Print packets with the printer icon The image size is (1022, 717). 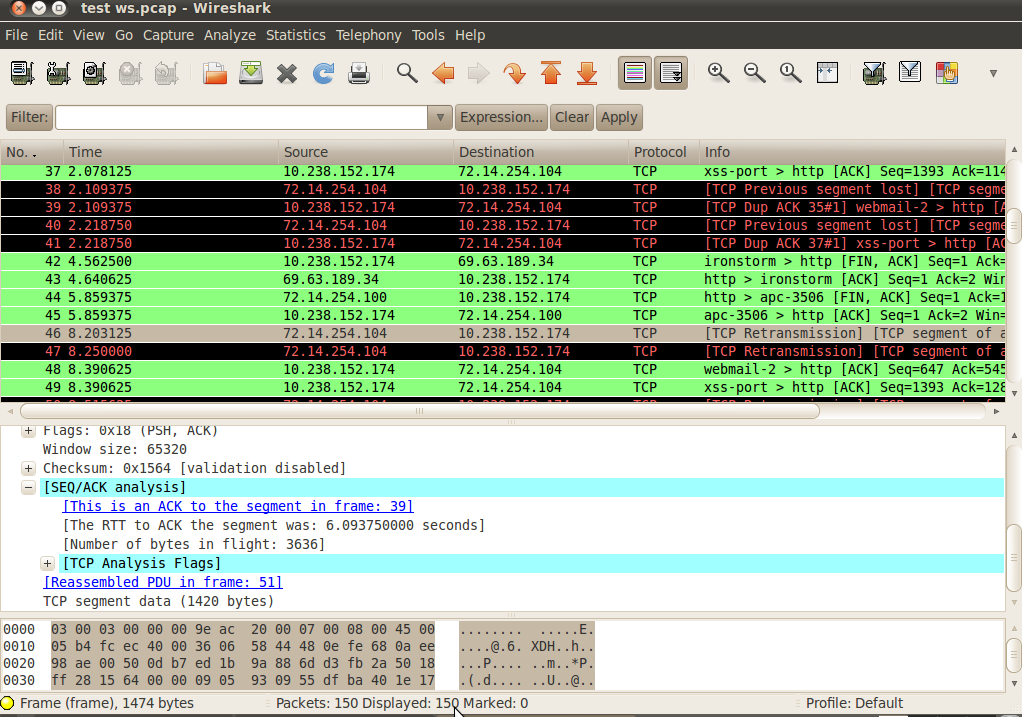[x=359, y=73]
